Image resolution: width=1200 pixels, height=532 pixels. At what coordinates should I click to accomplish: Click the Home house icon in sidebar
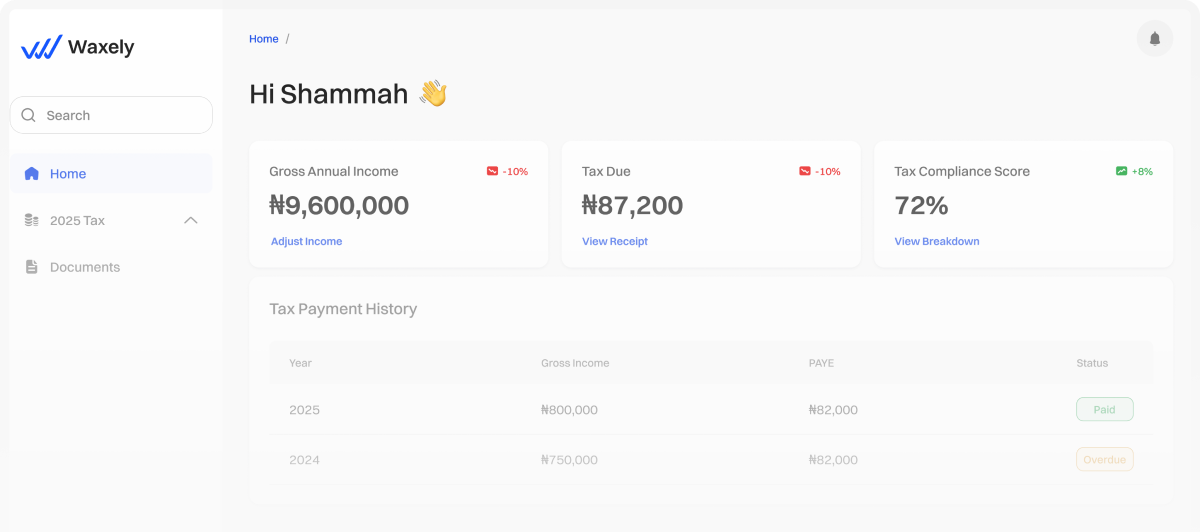tap(32, 174)
